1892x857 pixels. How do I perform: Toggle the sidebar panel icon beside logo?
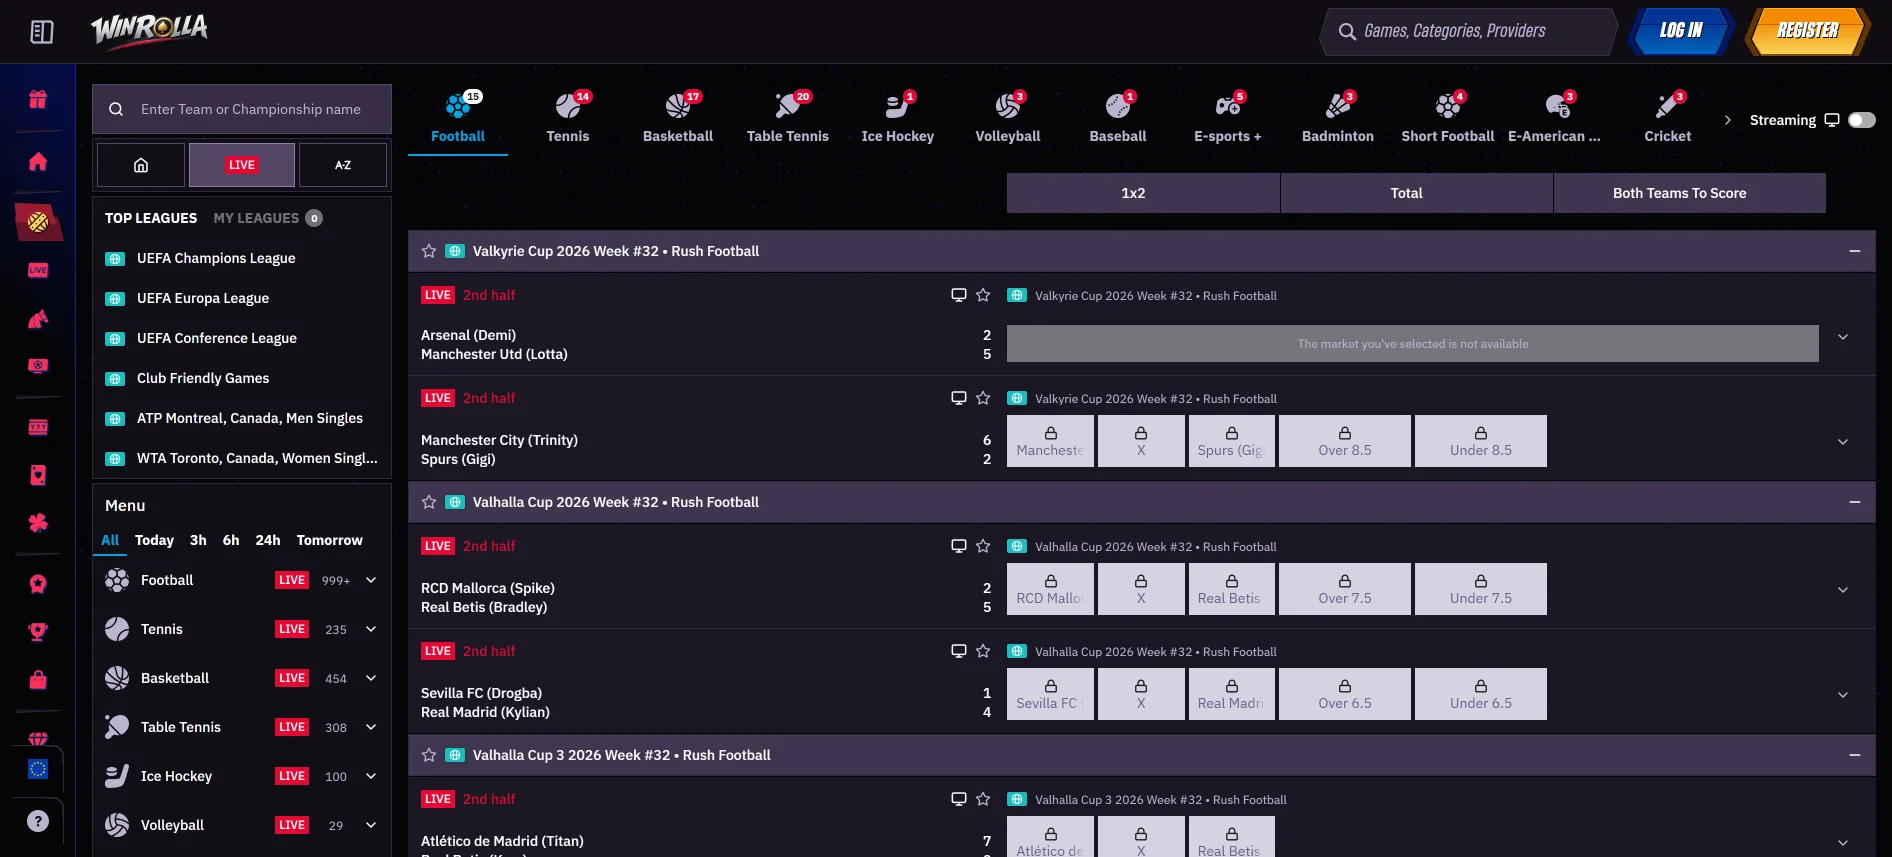click(x=42, y=32)
